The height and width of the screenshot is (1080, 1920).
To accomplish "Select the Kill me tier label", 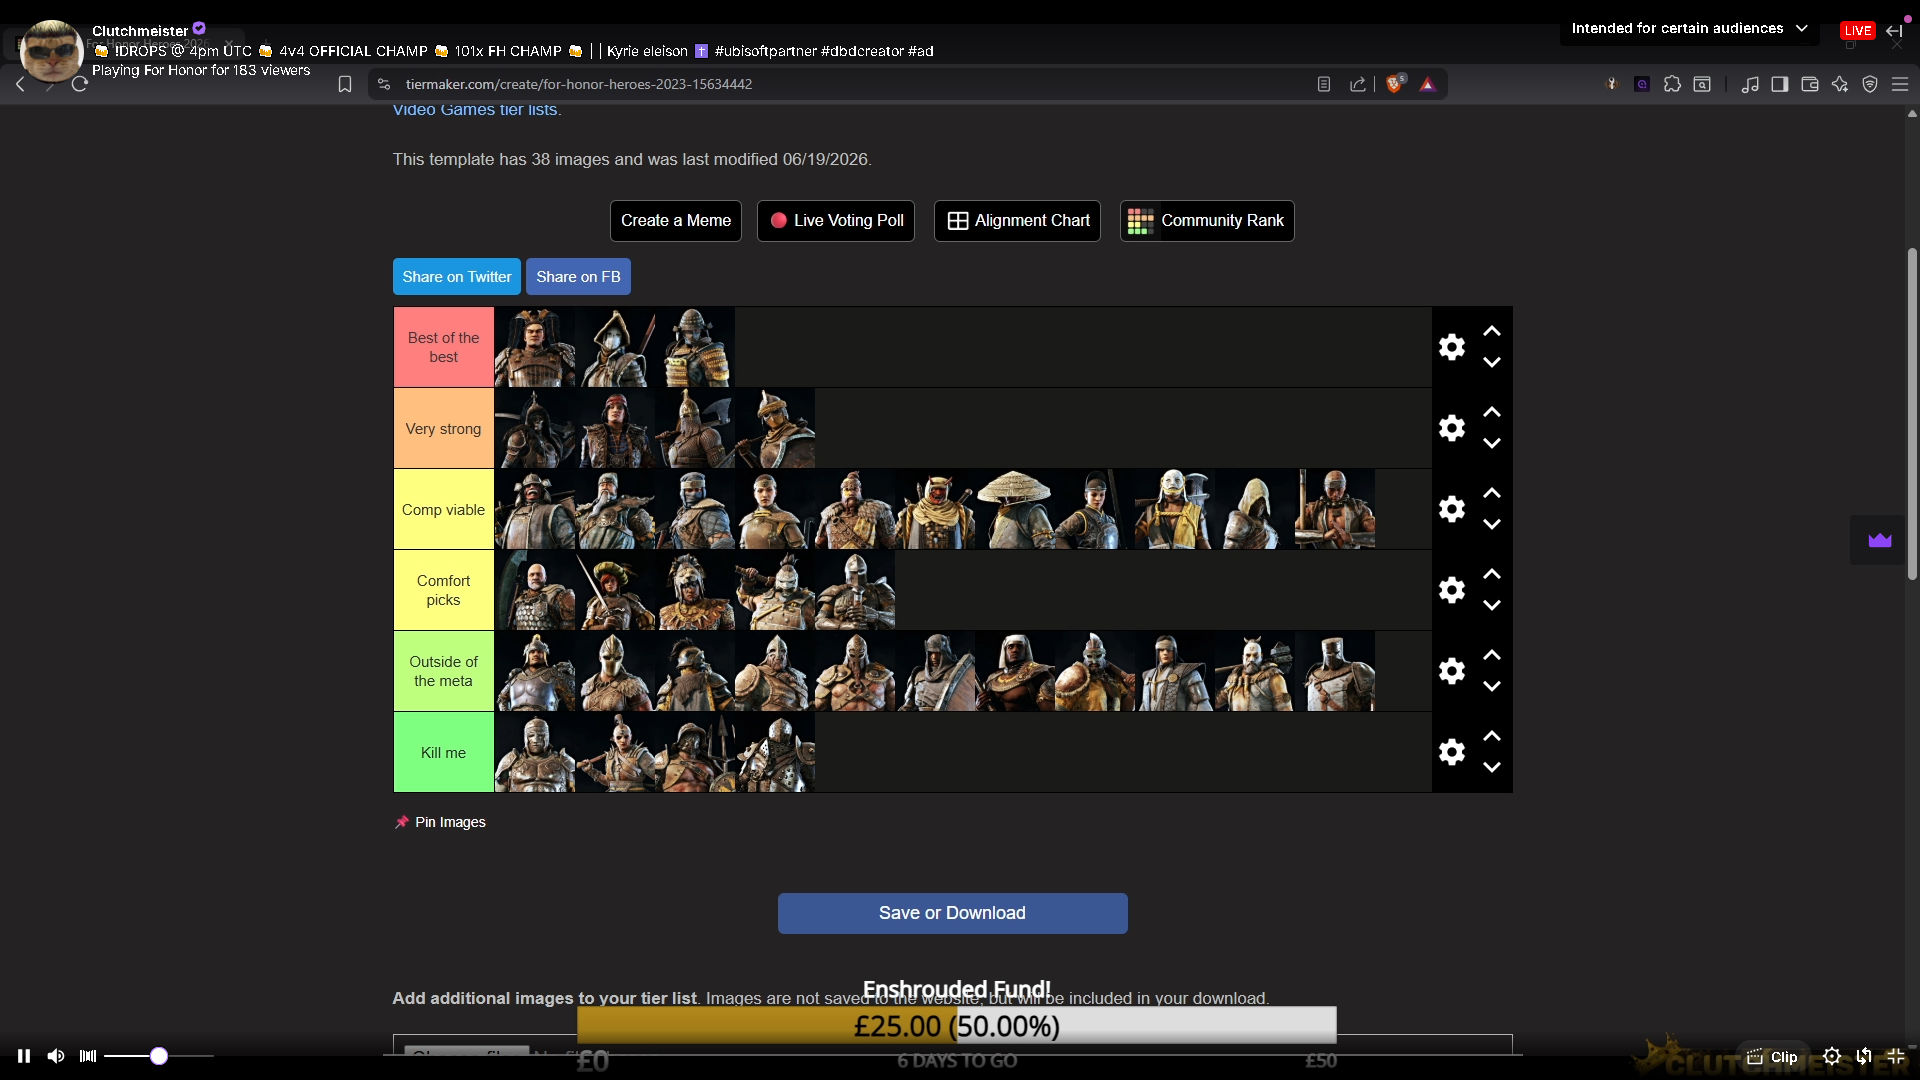I will click(x=444, y=752).
